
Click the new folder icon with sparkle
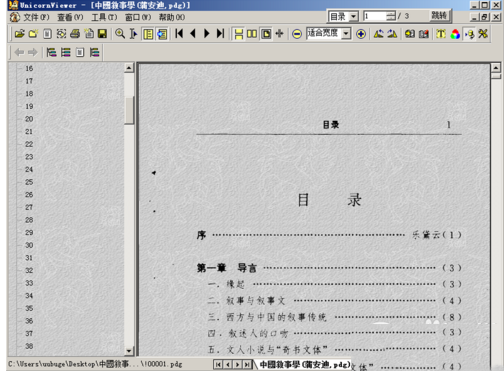(x=33, y=34)
